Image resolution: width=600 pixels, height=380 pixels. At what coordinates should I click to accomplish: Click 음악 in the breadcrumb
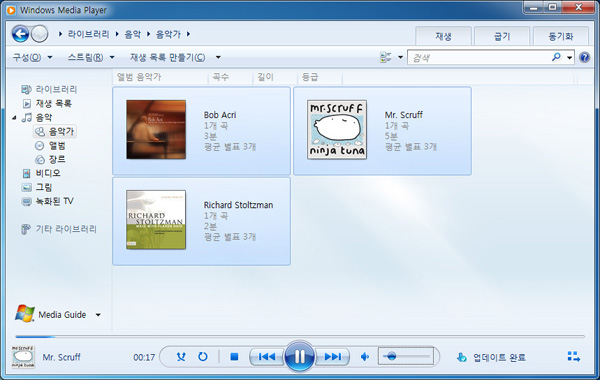(x=132, y=34)
